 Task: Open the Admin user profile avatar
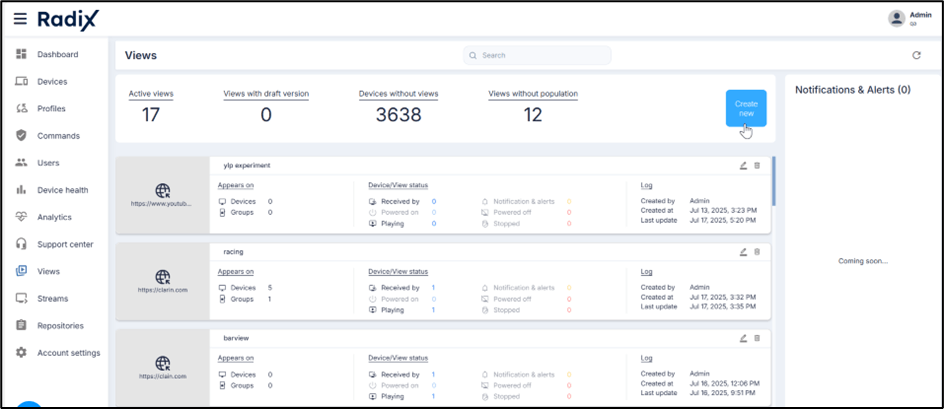click(896, 18)
